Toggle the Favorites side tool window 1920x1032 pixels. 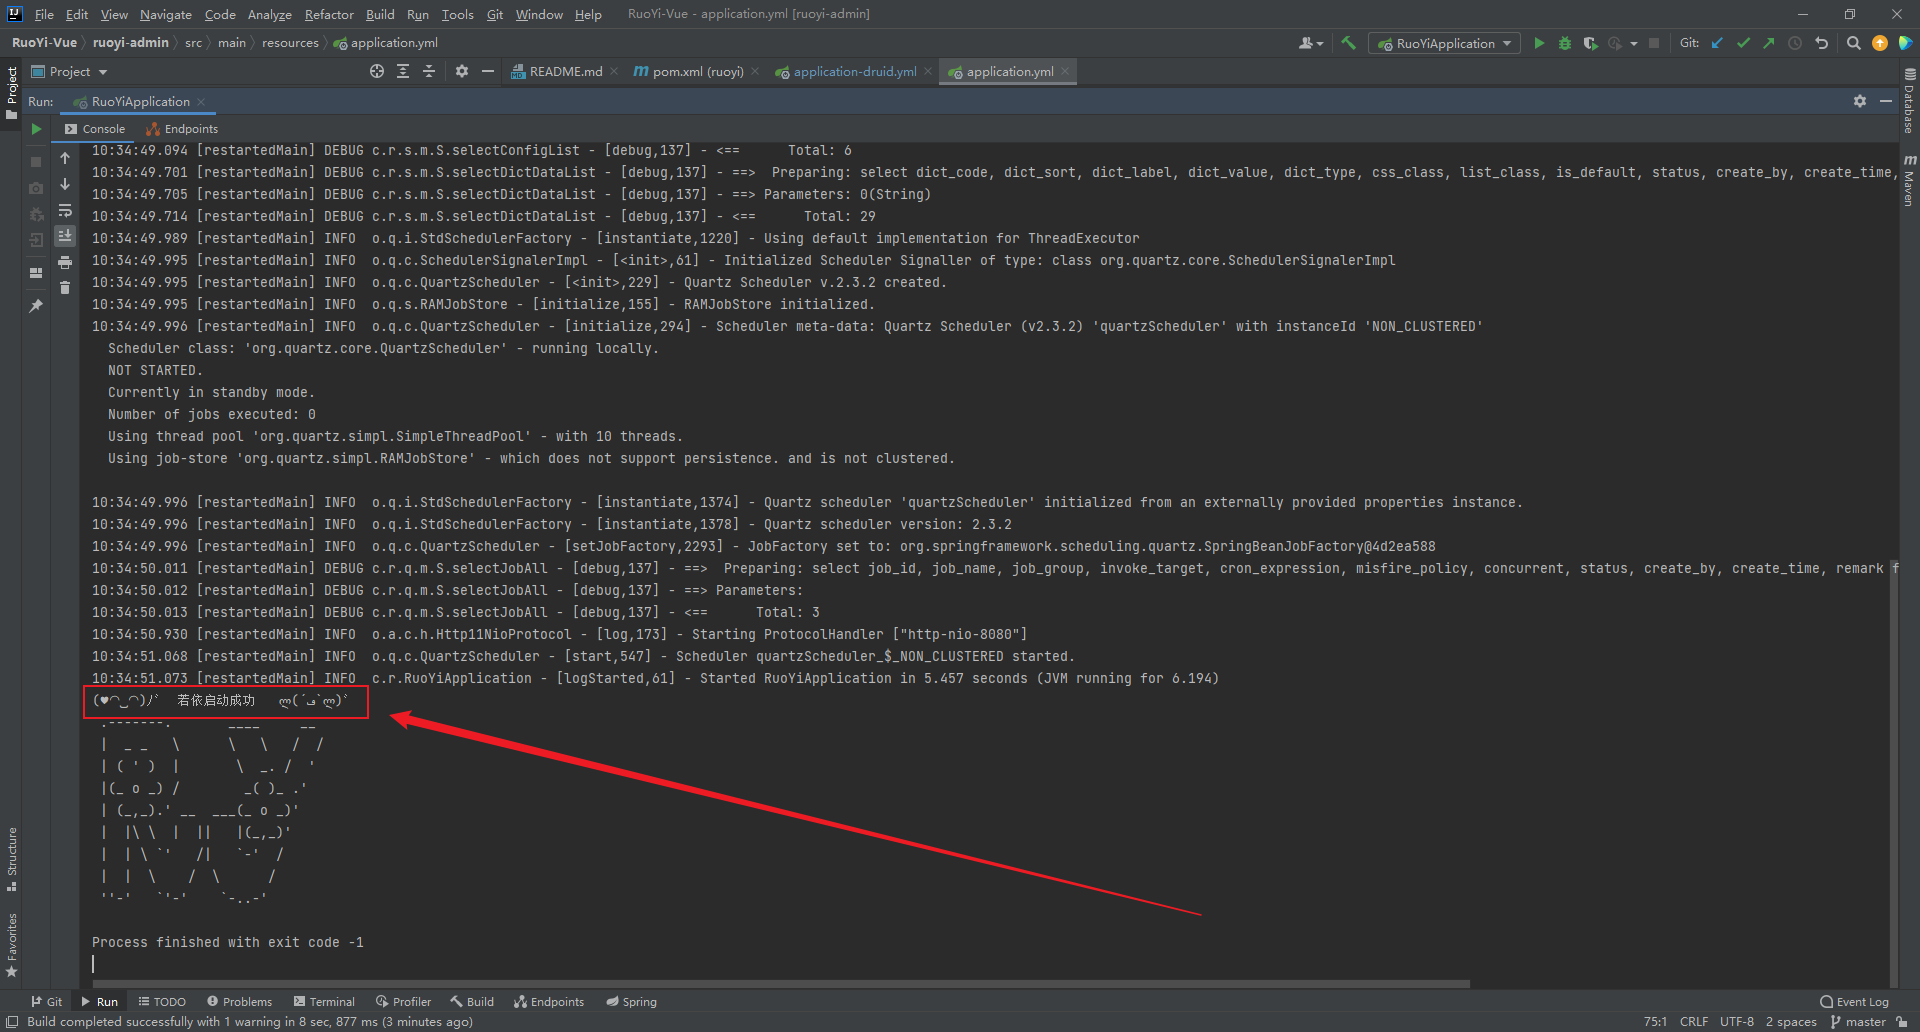(x=11, y=945)
